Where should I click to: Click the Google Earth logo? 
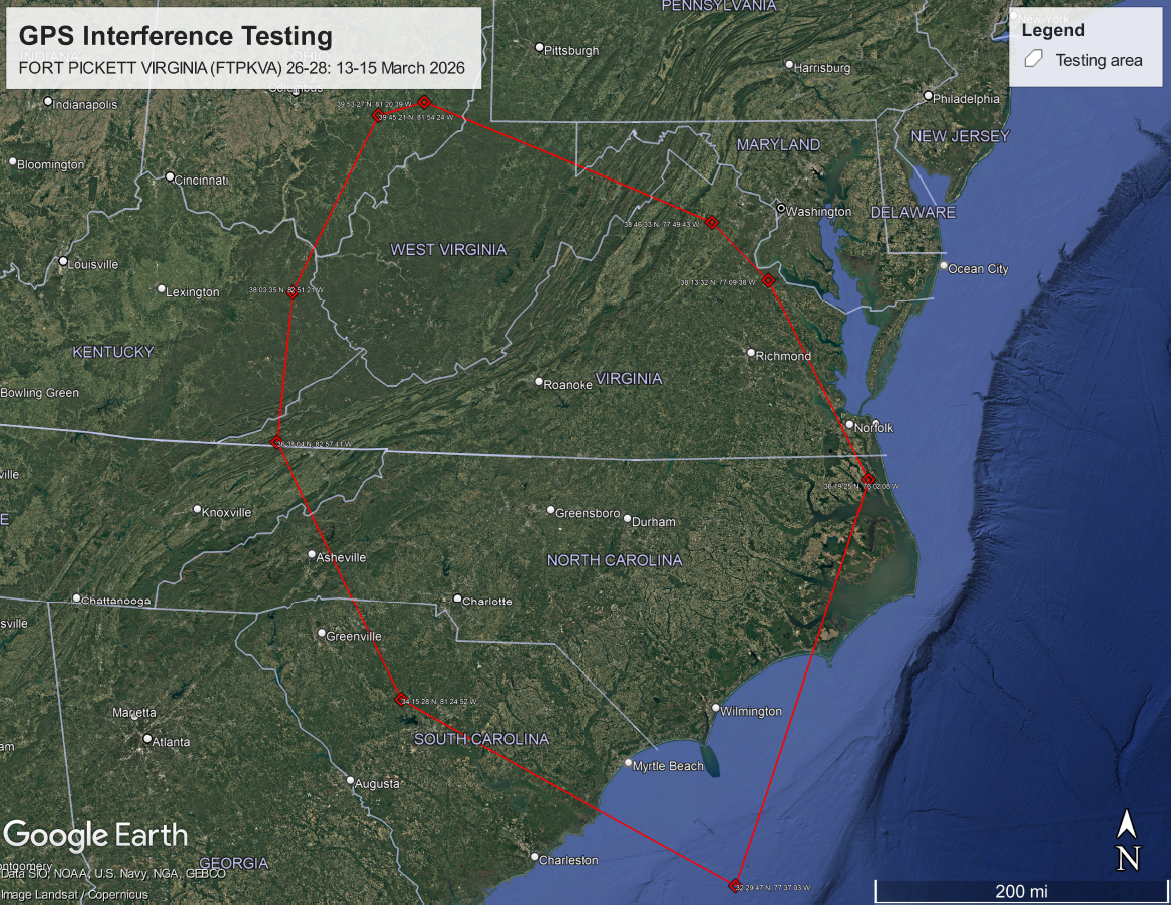point(96,835)
